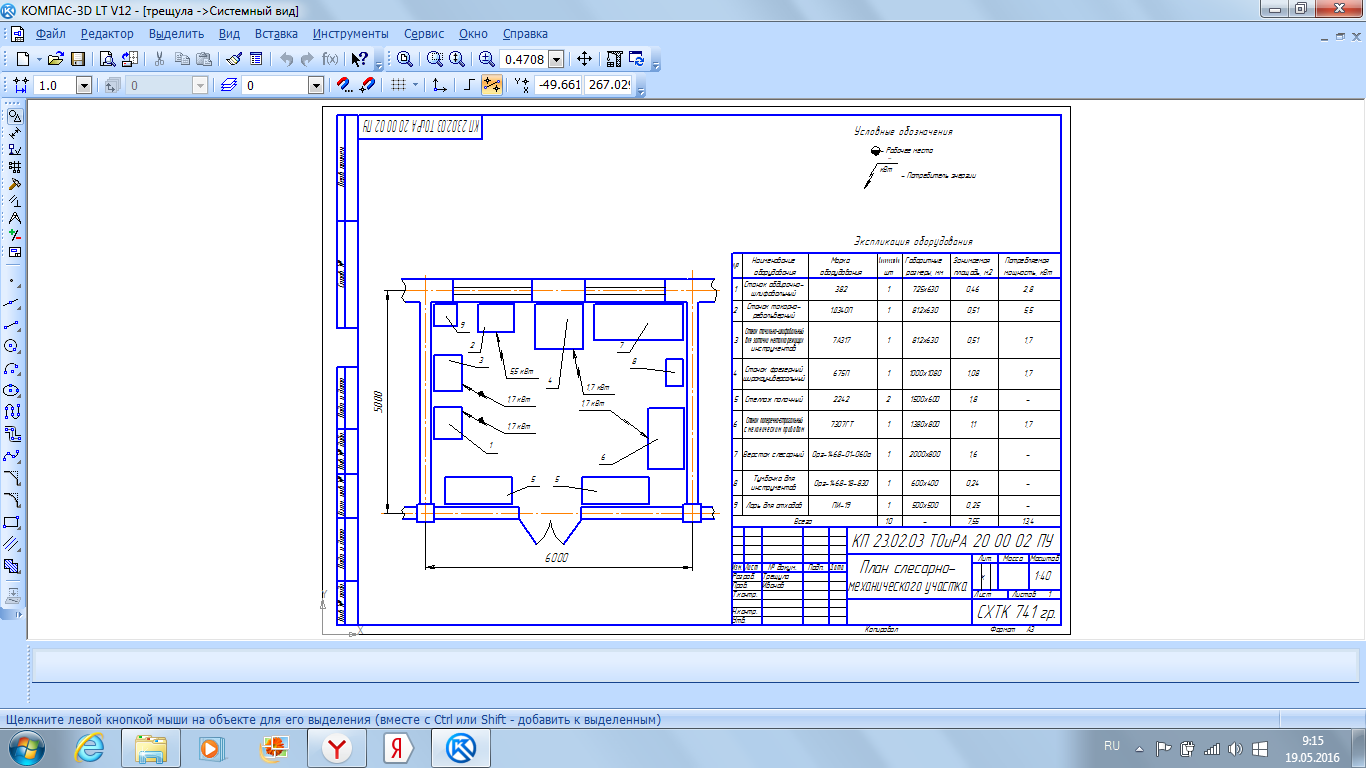Create a new document with the New icon
The height and width of the screenshot is (768, 1366).
coord(22,59)
